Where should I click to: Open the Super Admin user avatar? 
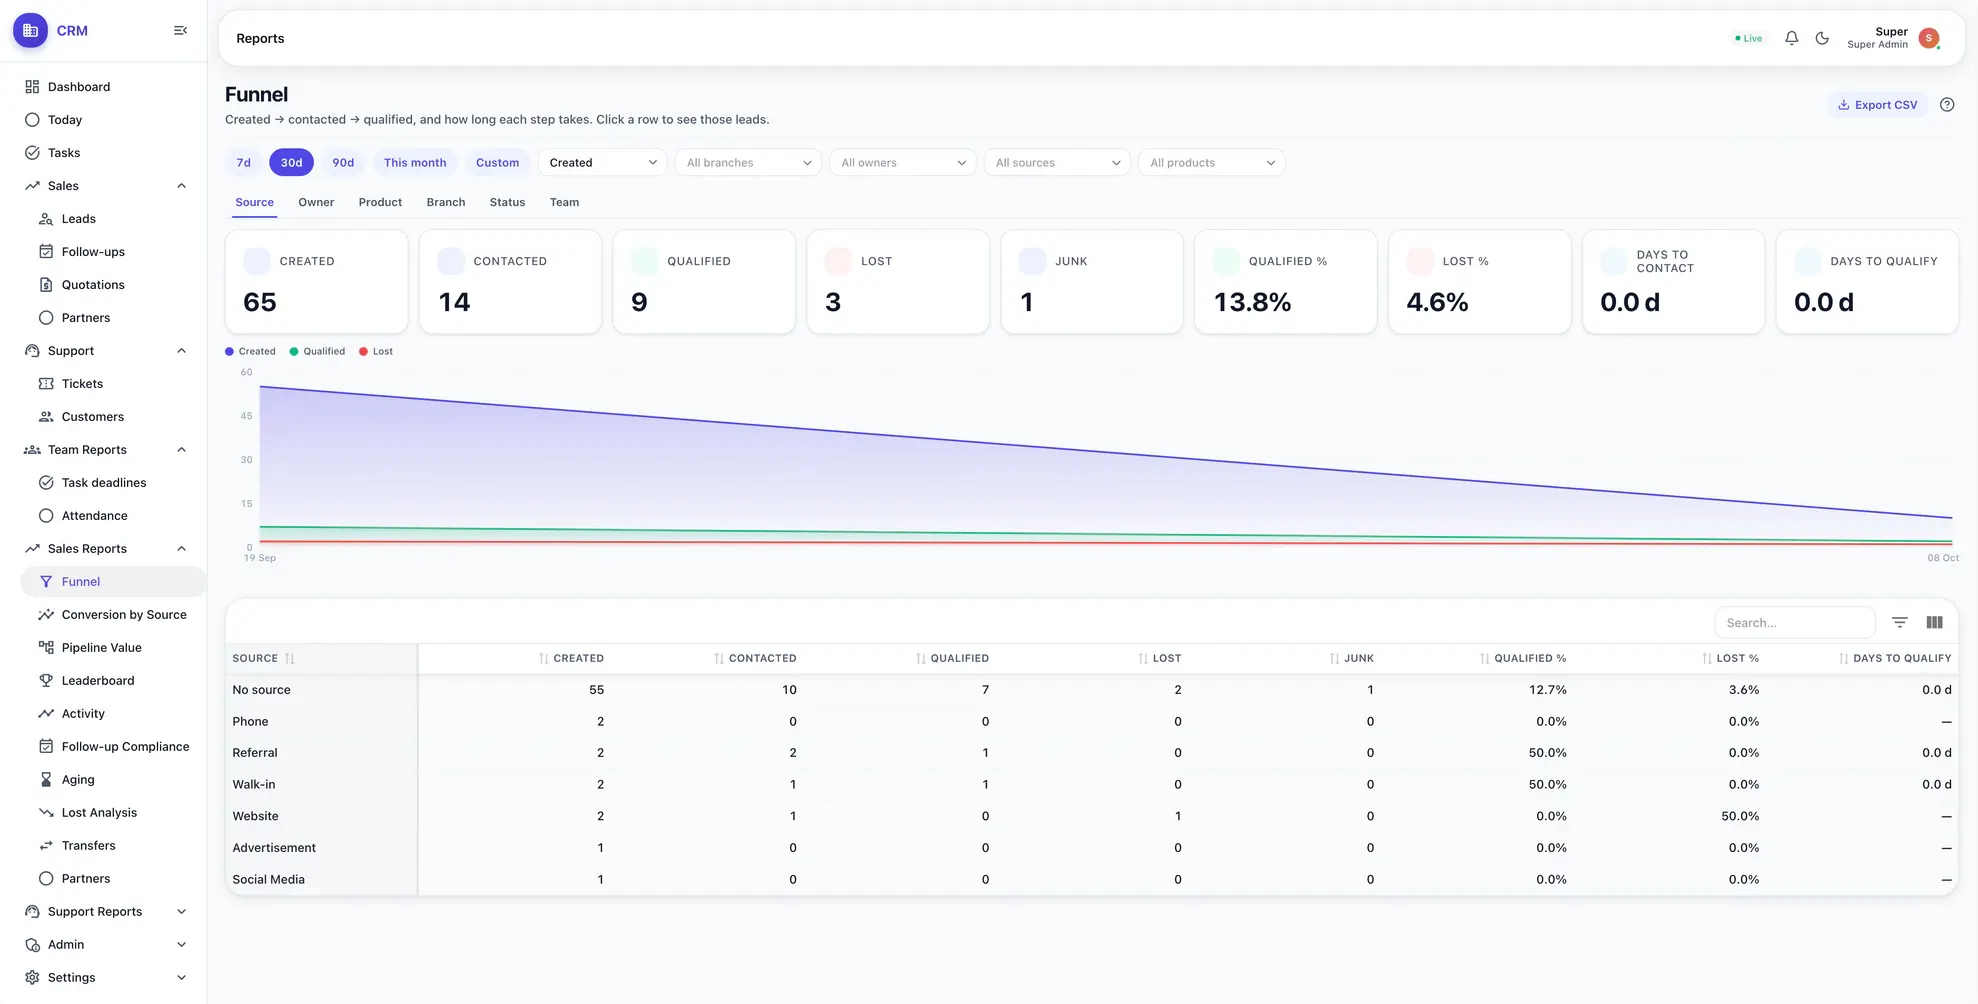pos(1929,38)
